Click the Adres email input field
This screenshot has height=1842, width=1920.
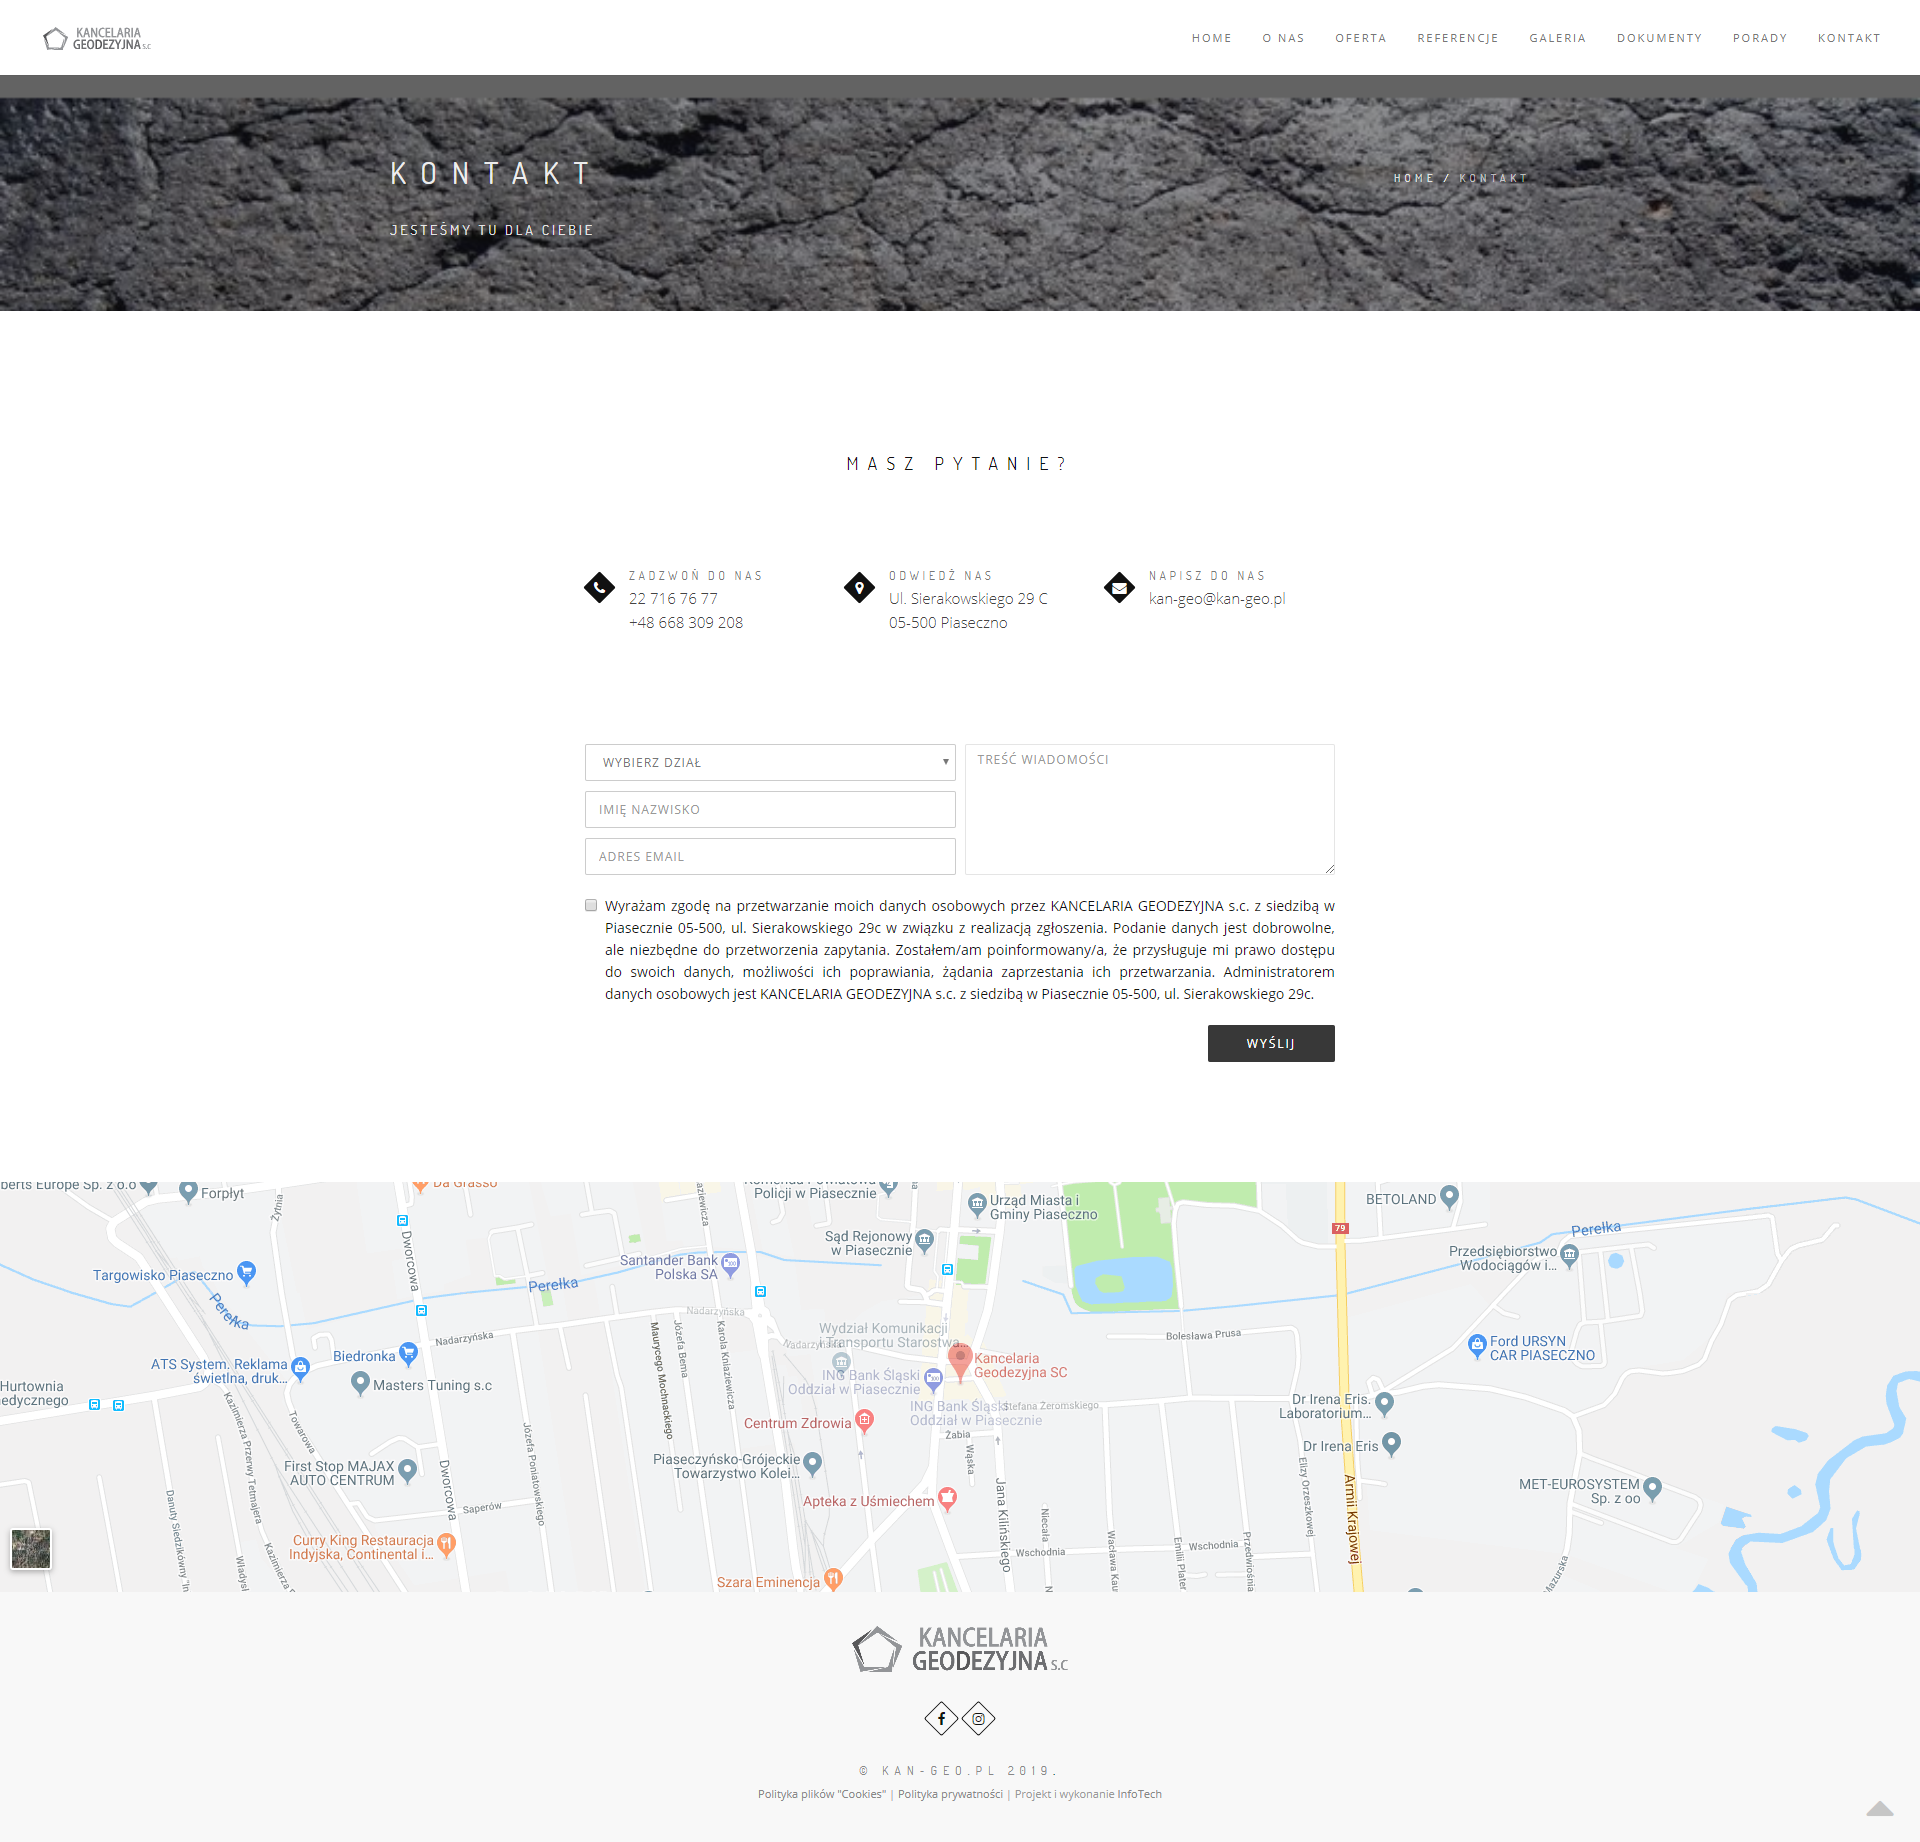(x=770, y=856)
